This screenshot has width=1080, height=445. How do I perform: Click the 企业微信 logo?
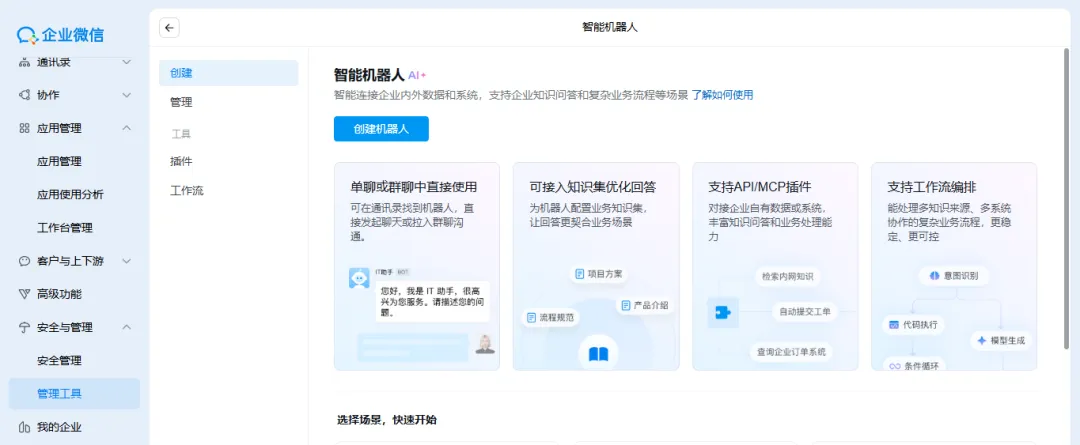pyautogui.click(x=61, y=34)
